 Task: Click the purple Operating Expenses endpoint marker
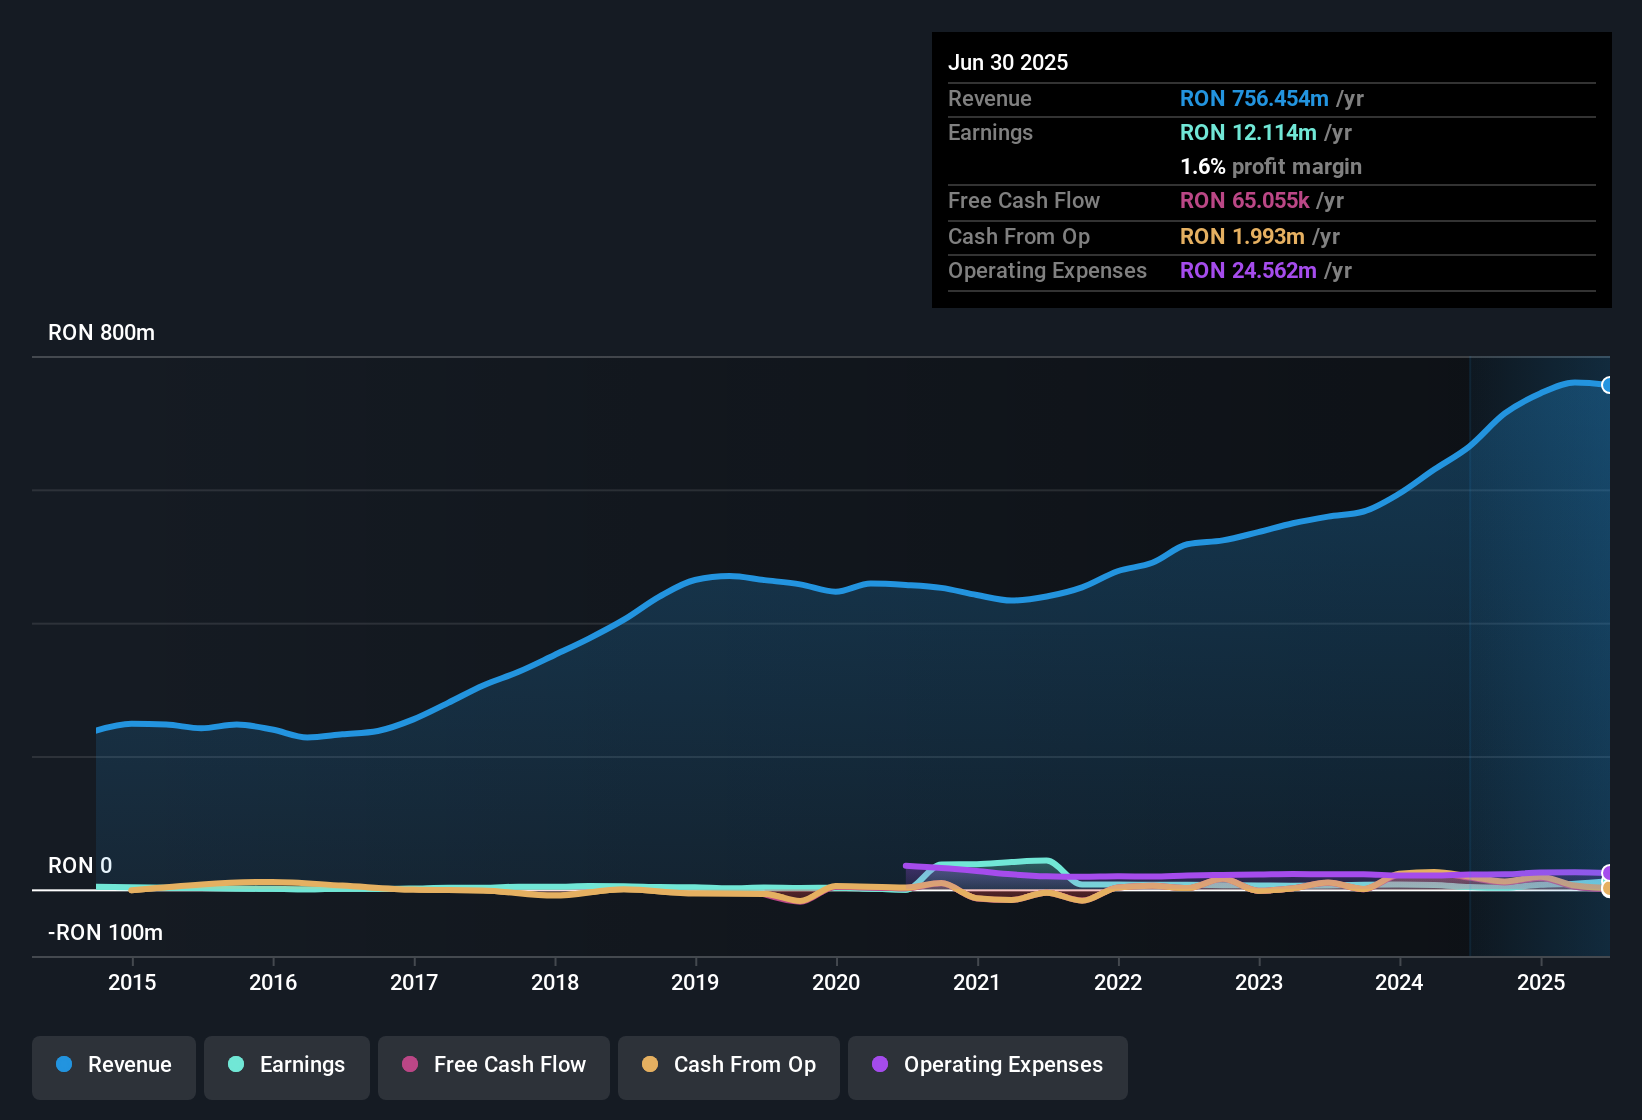(x=1608, y=873)
